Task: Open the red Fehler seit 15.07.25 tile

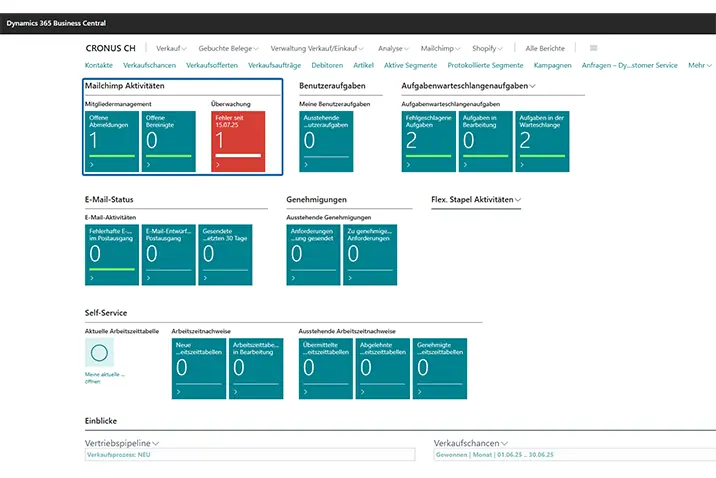Action: [238, 142]
